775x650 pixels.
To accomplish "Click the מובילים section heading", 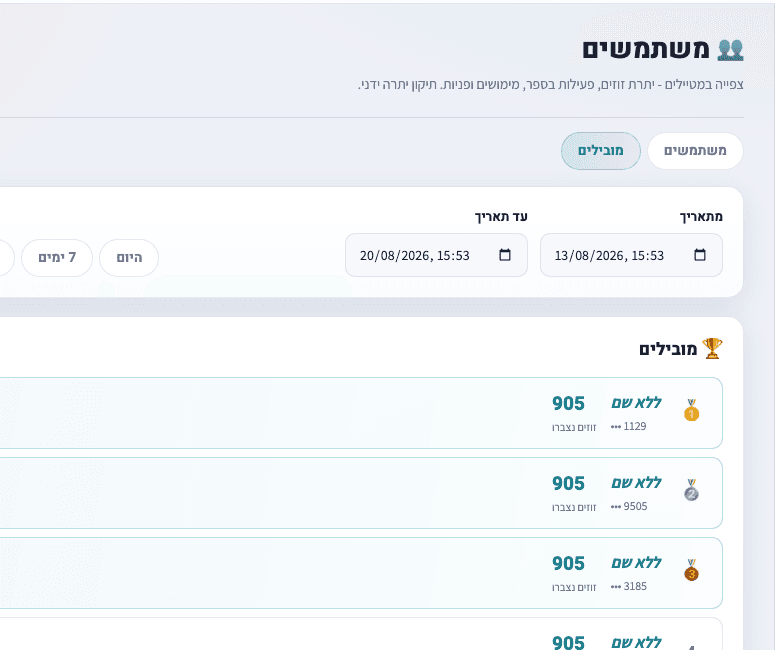I will 668,349.
